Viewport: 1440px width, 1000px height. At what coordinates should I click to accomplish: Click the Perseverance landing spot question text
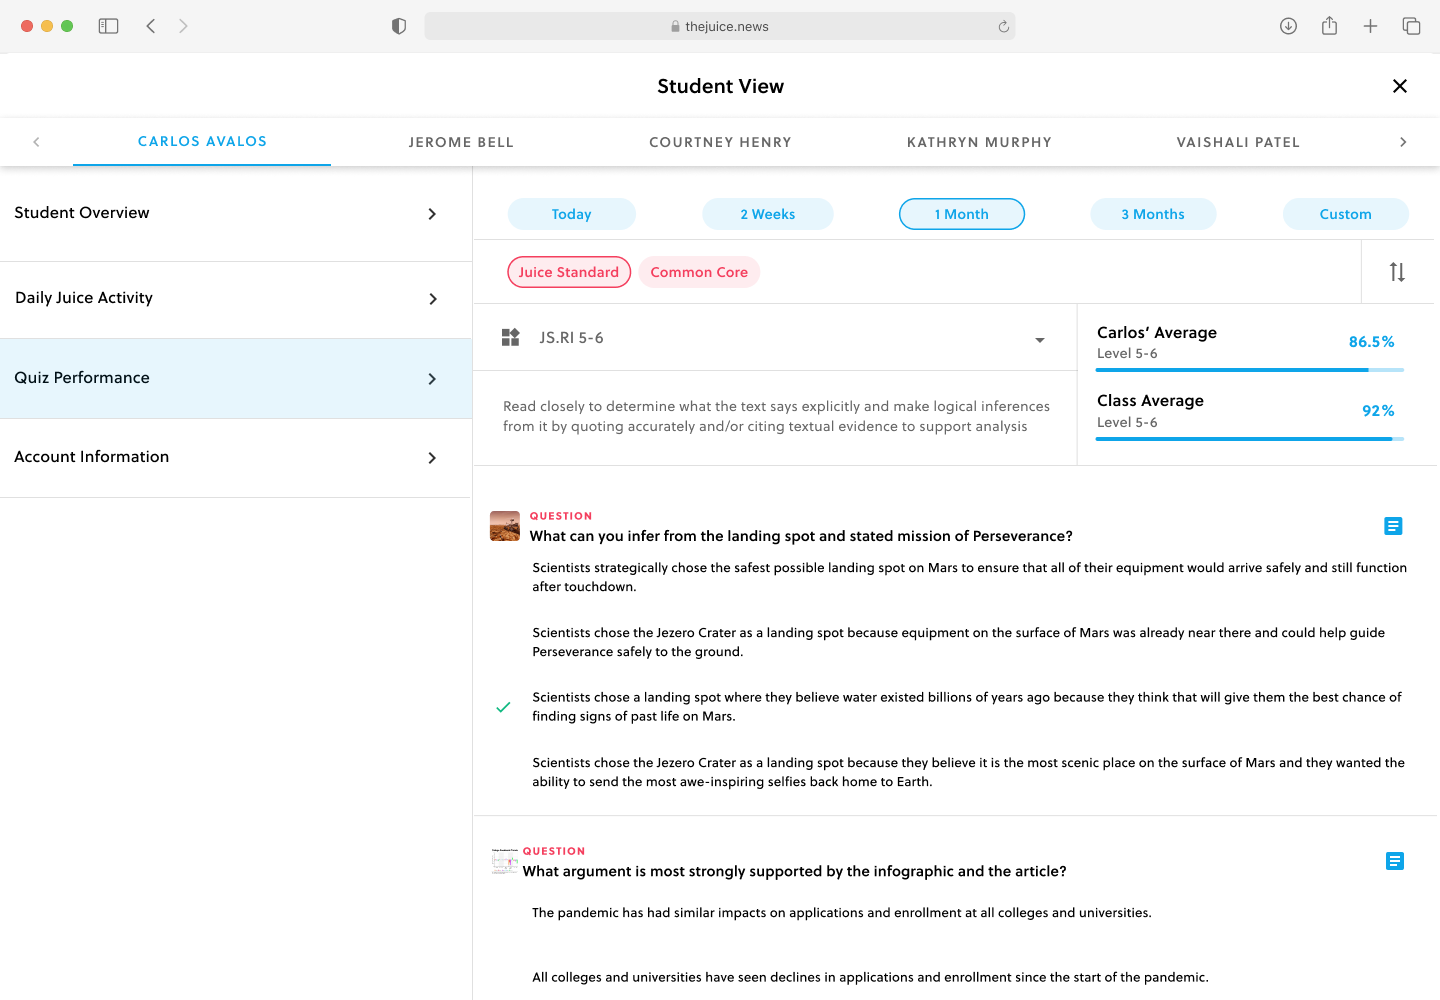(801, 536)
